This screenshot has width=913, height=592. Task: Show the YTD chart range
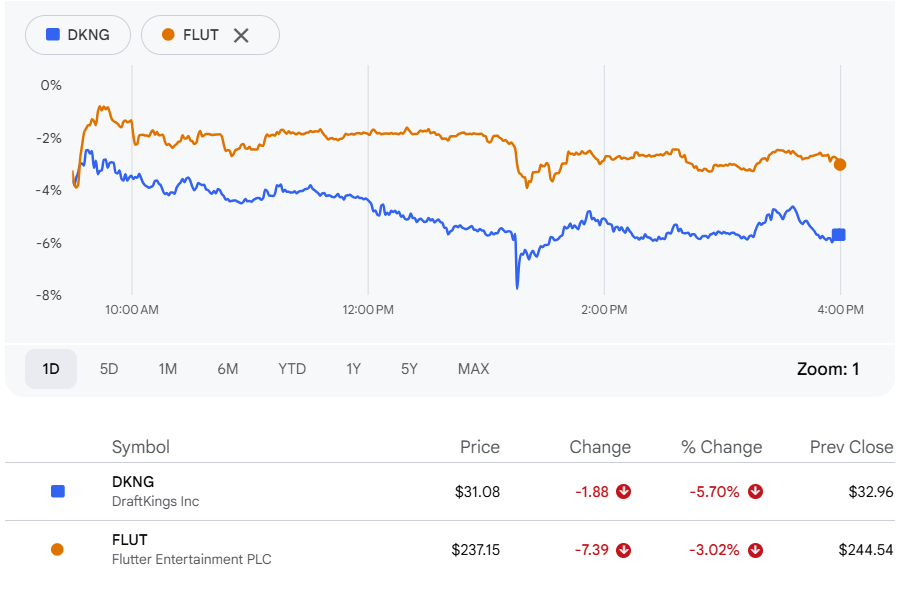pyautogui.click(x=291, y=369)
